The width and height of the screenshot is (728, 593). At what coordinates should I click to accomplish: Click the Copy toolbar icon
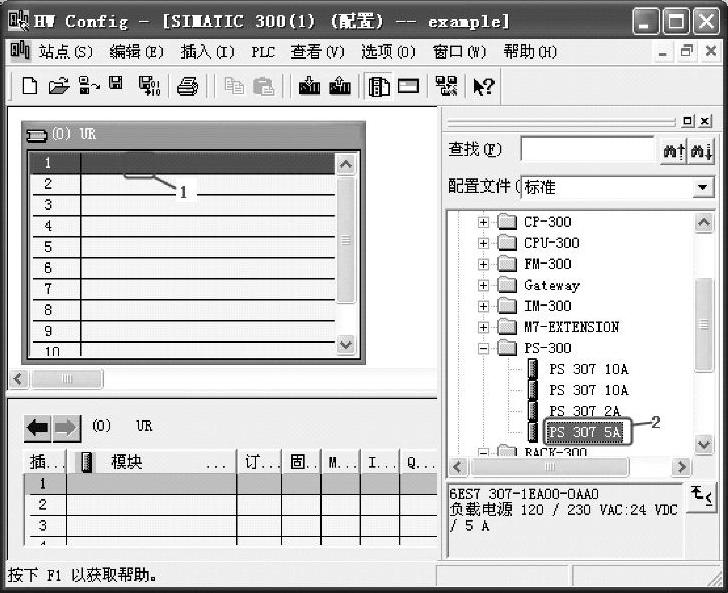[234, 86]
